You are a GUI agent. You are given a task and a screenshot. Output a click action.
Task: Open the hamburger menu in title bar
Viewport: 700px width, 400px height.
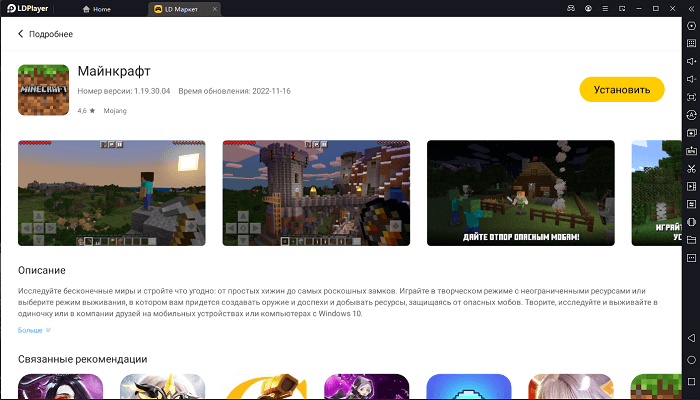(x=605, y=8)
